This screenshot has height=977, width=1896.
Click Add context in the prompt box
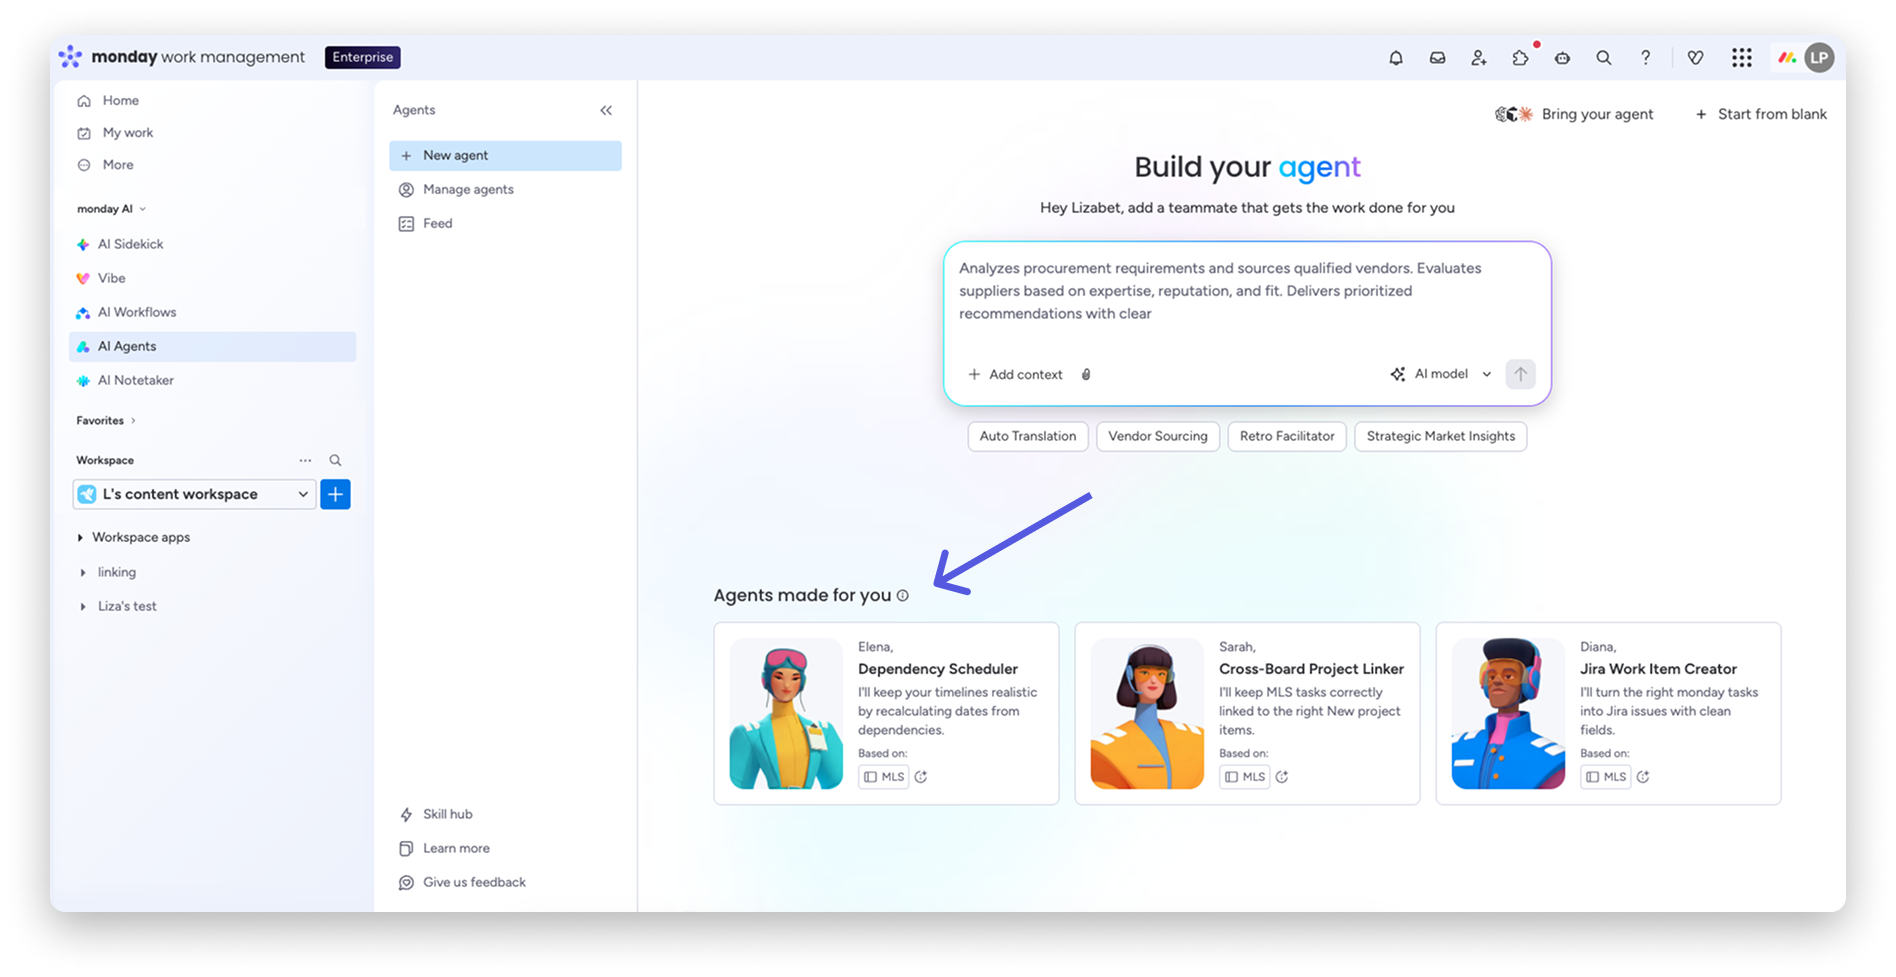point(1015,374)
